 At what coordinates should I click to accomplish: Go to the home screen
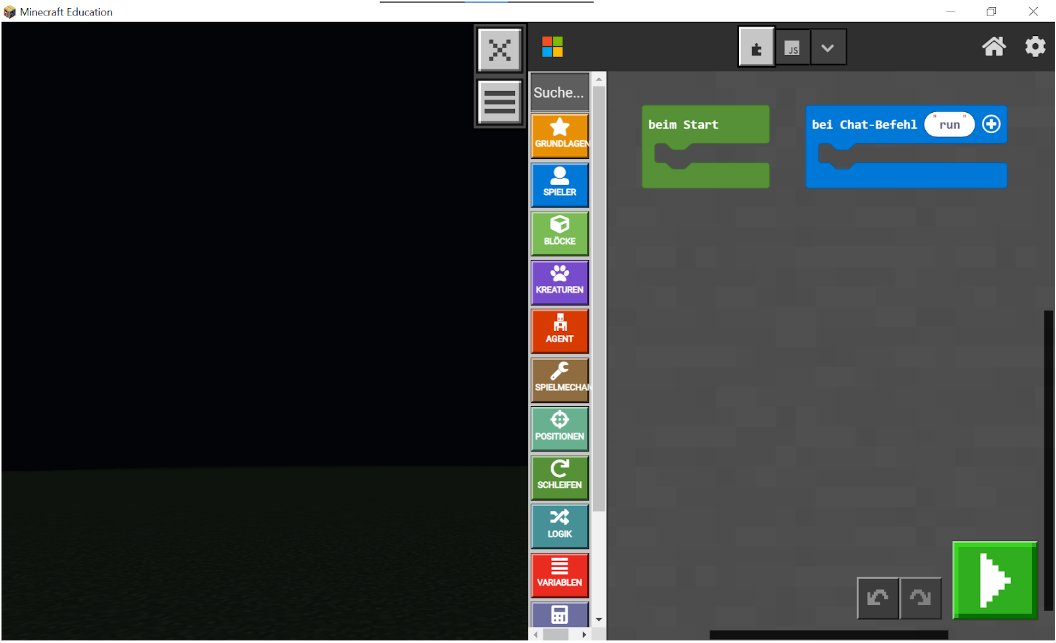click(993, 47)
